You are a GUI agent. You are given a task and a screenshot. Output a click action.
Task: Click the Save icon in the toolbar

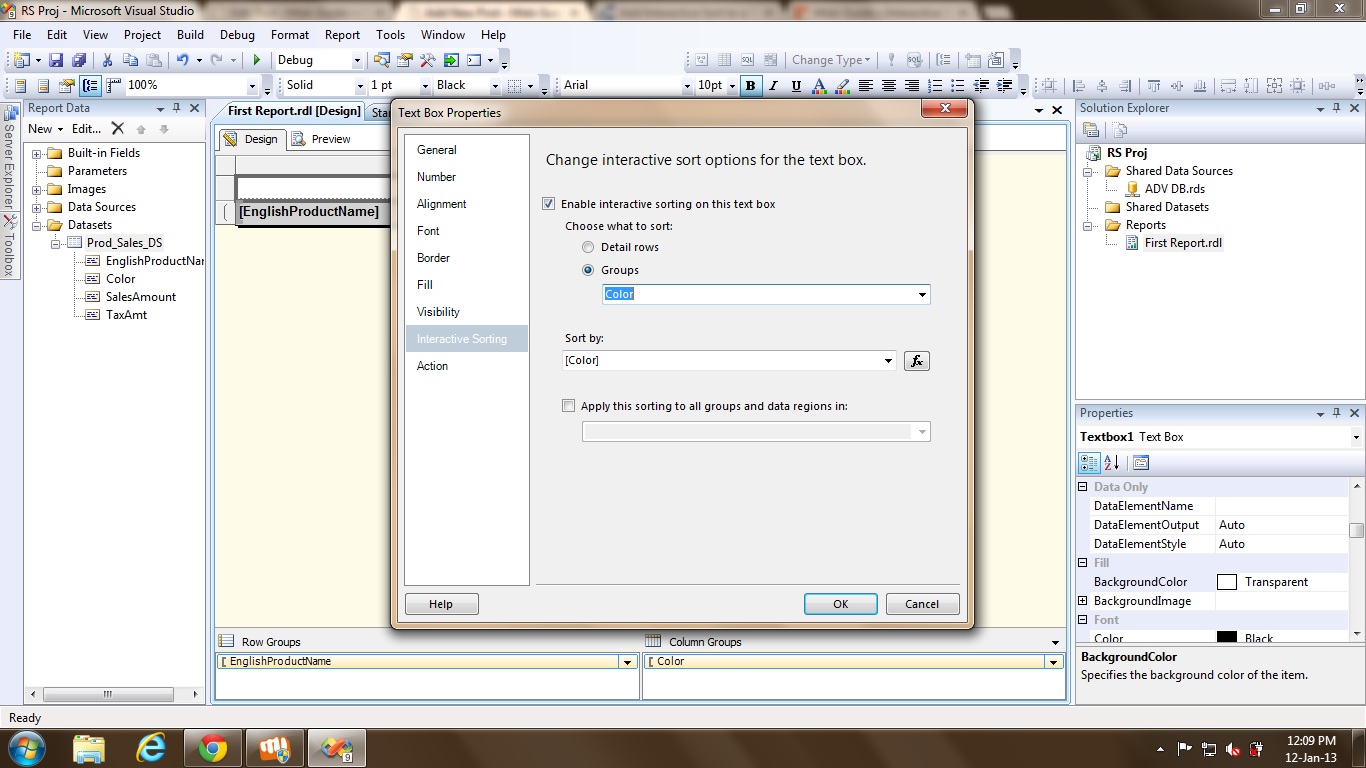pyautogui.click(x=56, y=61)
